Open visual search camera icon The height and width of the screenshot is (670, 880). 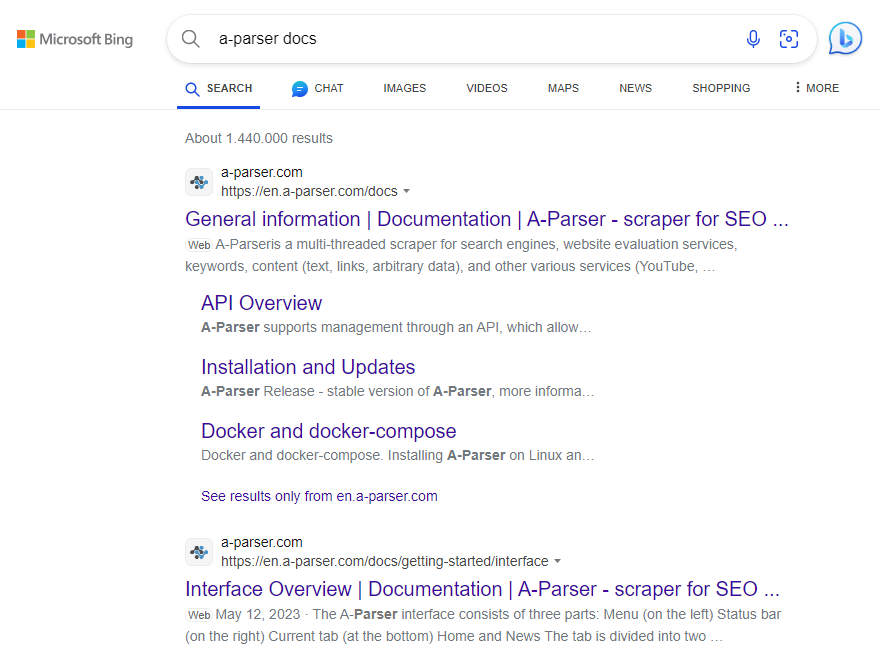[x=789, y=39]
